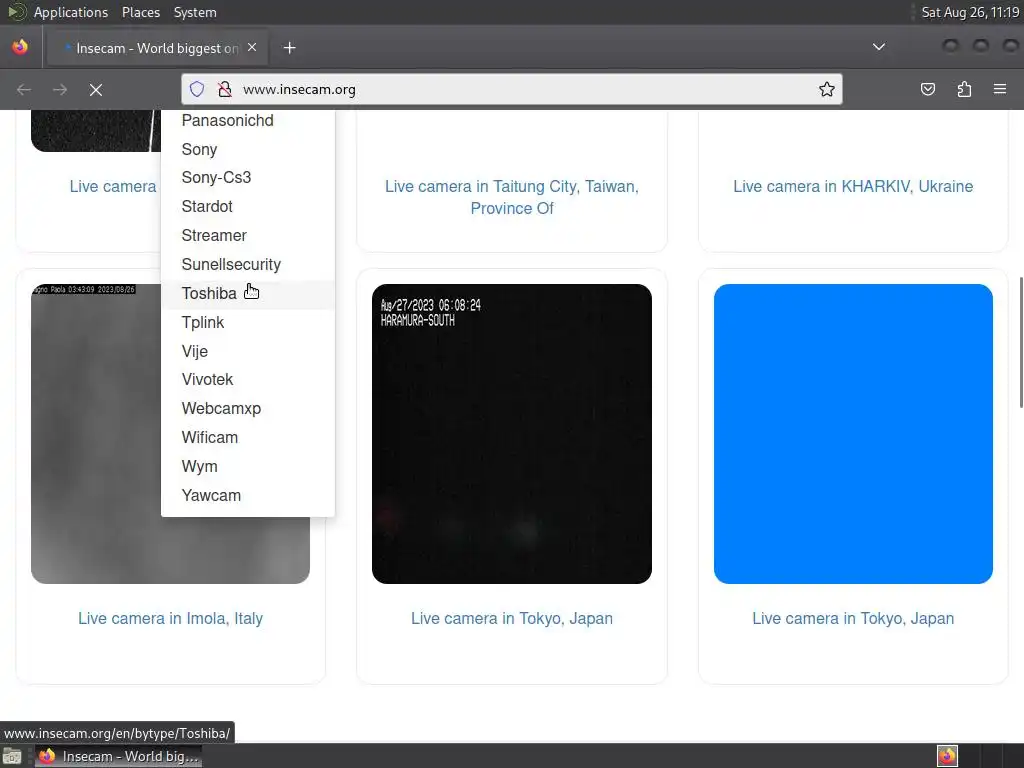Open Tokyo link under HARAMURA-SOUTH camera
Screen dimensions: 1024x768
(511, 618)
